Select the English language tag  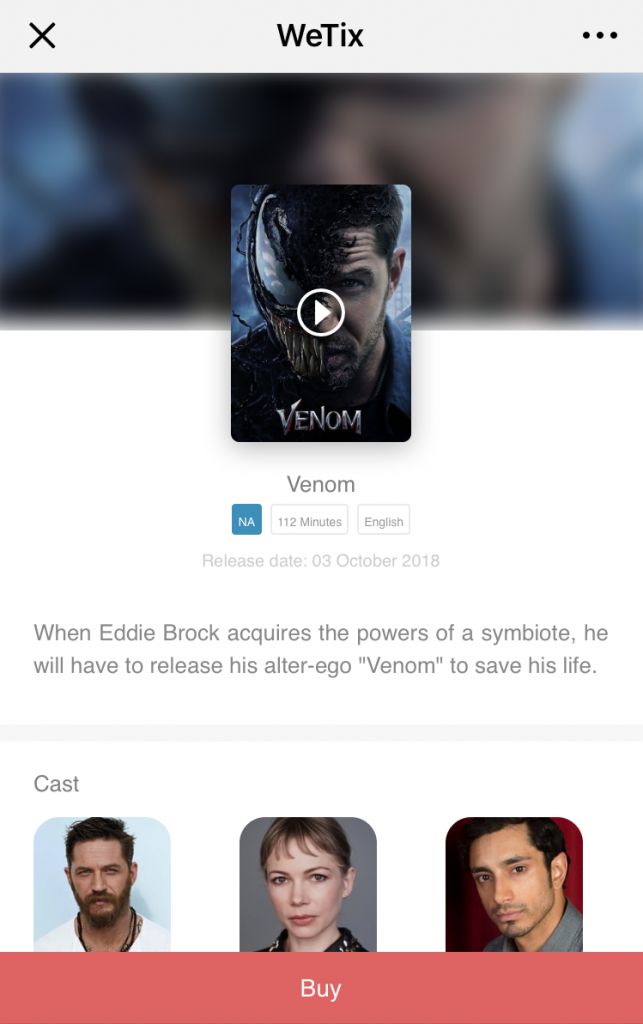pos(384,520)
